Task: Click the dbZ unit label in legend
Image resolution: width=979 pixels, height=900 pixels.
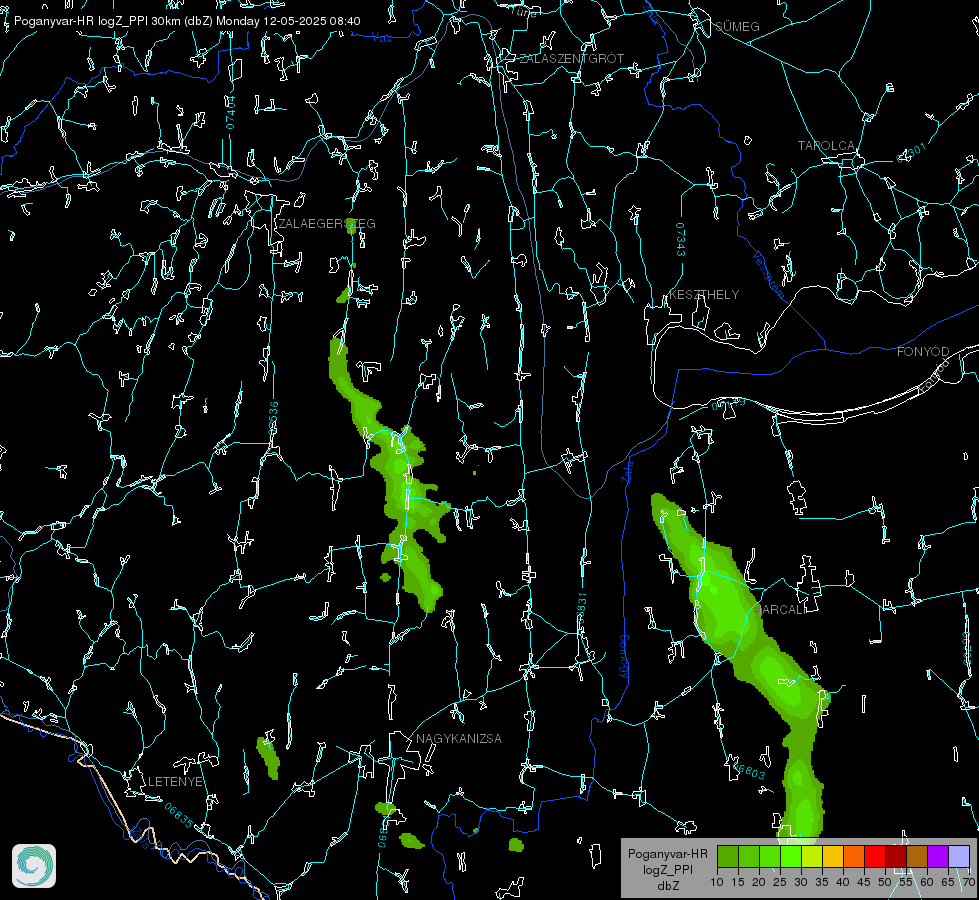Action: click(667, 886)
